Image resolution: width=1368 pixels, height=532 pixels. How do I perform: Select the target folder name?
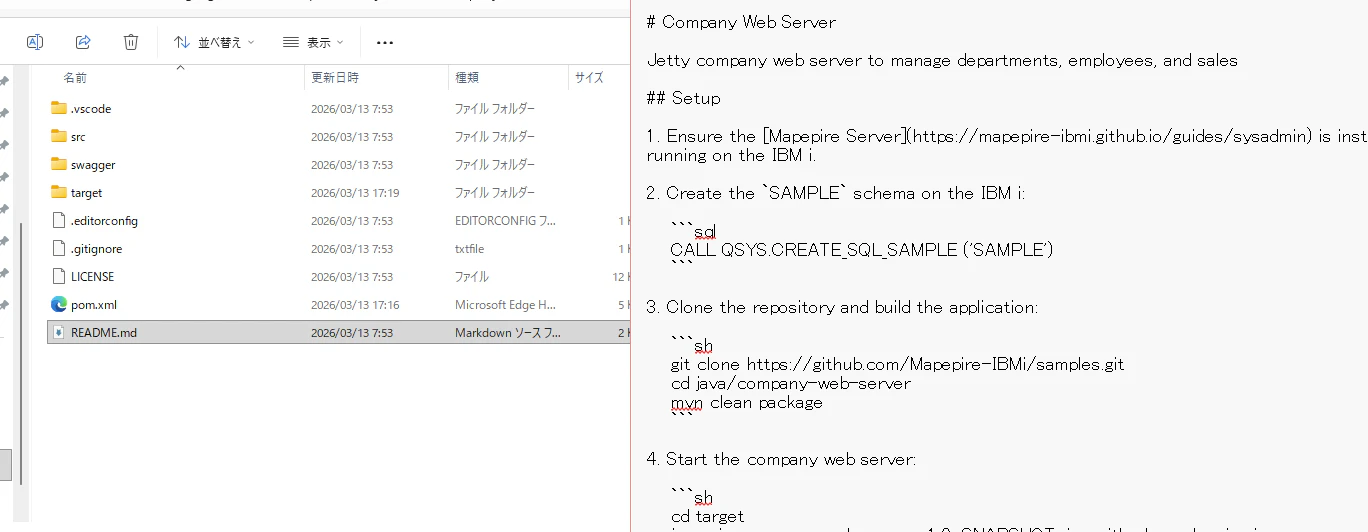point(86,193)
